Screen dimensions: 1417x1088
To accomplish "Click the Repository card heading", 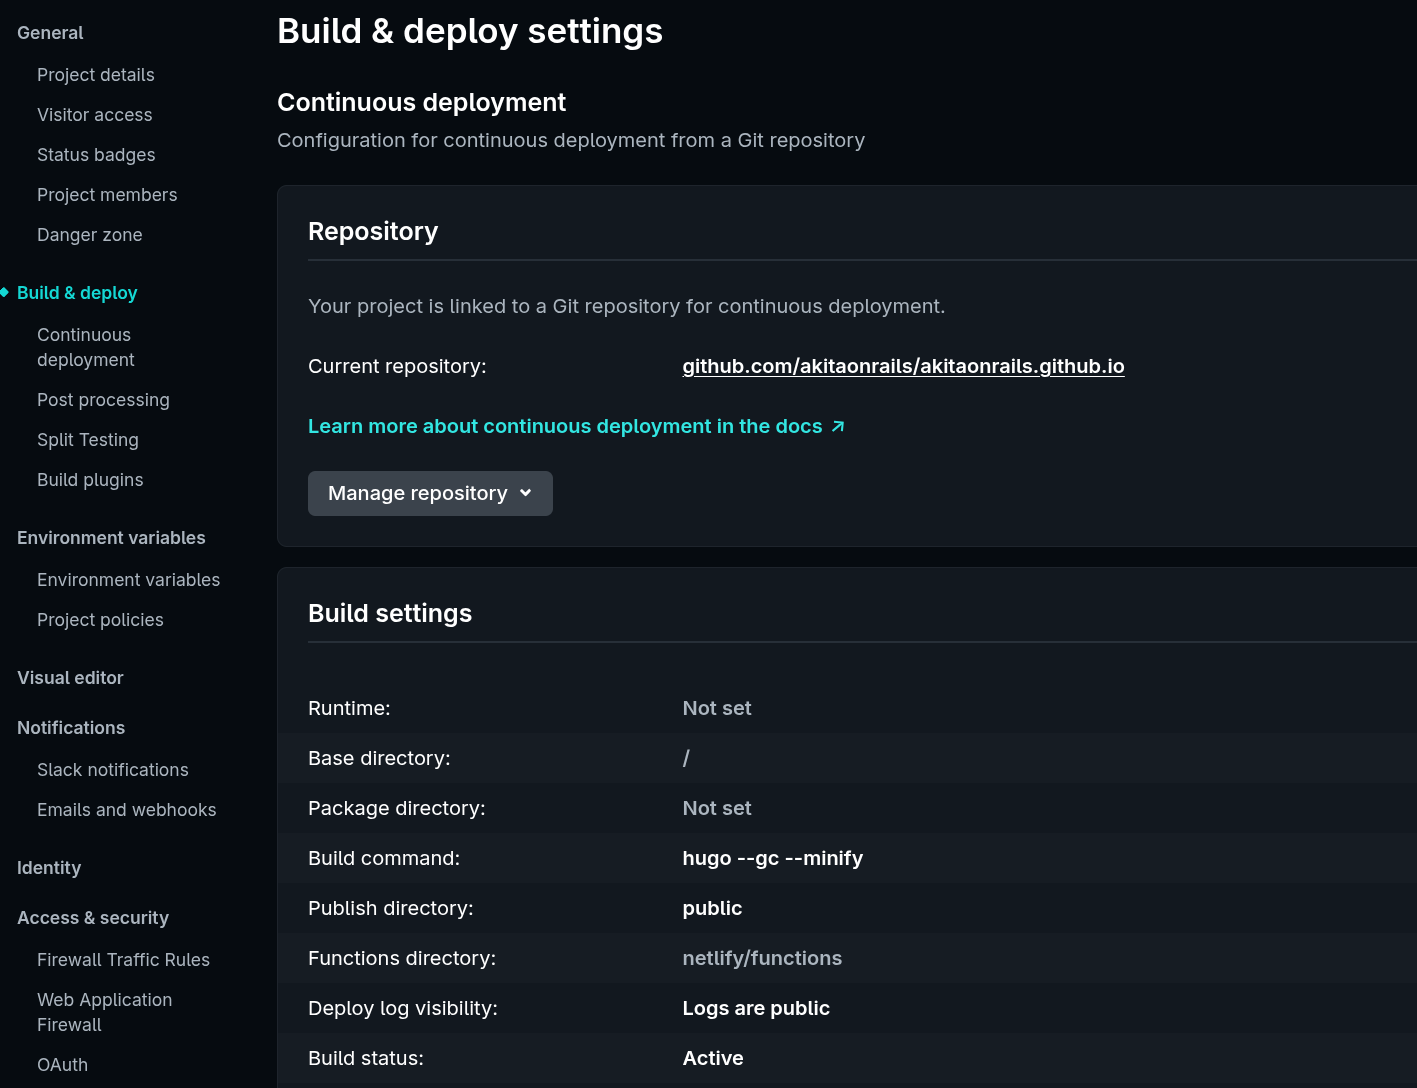I will (373, 231).
